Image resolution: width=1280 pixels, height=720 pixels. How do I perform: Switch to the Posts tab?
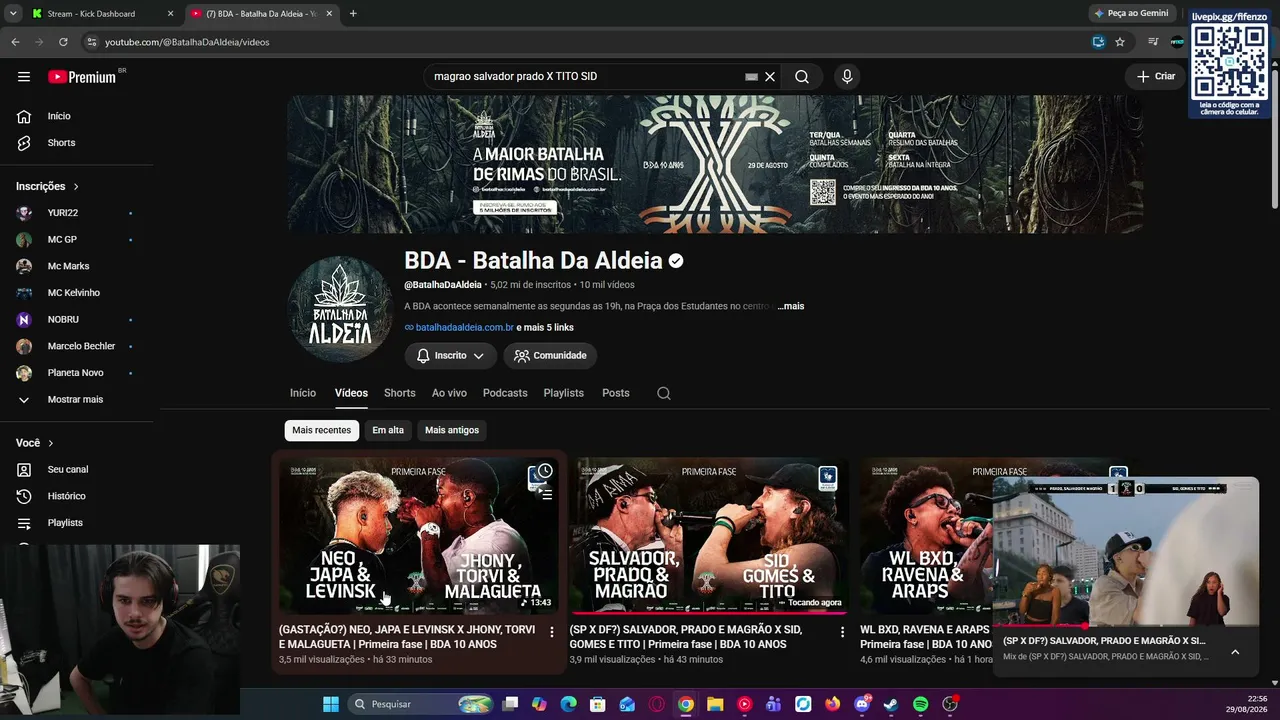pyautogui.click(x=616, y=393)
